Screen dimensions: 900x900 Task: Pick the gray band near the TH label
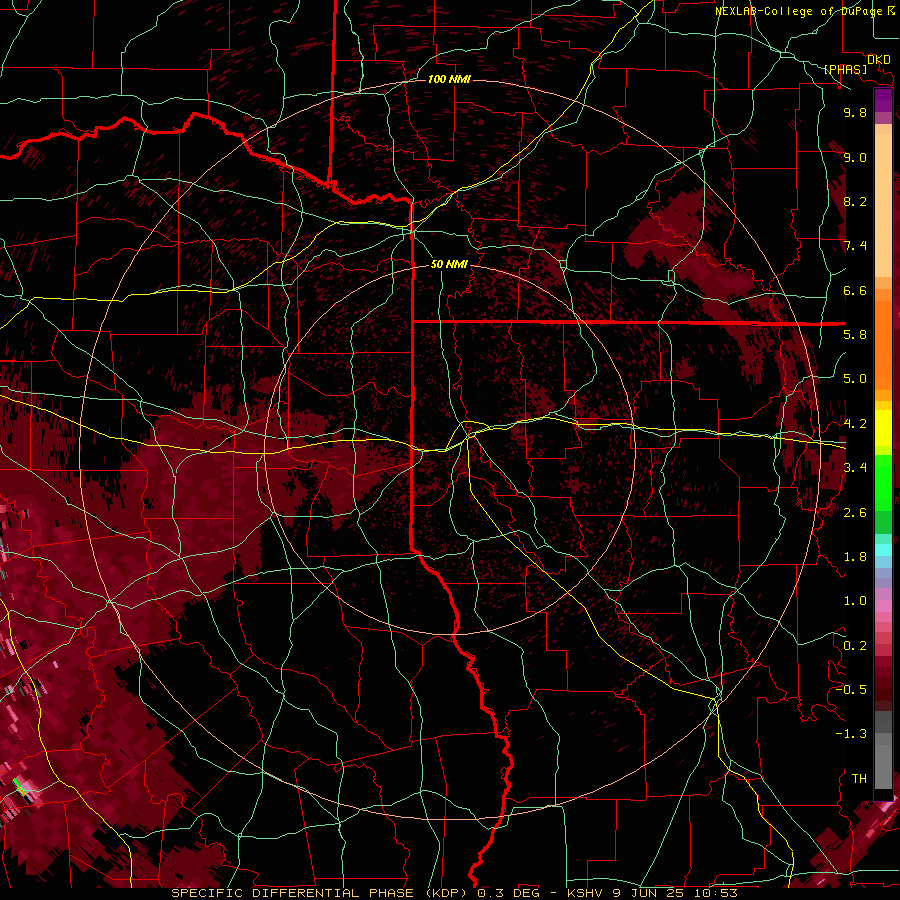(x=883, y=766)
